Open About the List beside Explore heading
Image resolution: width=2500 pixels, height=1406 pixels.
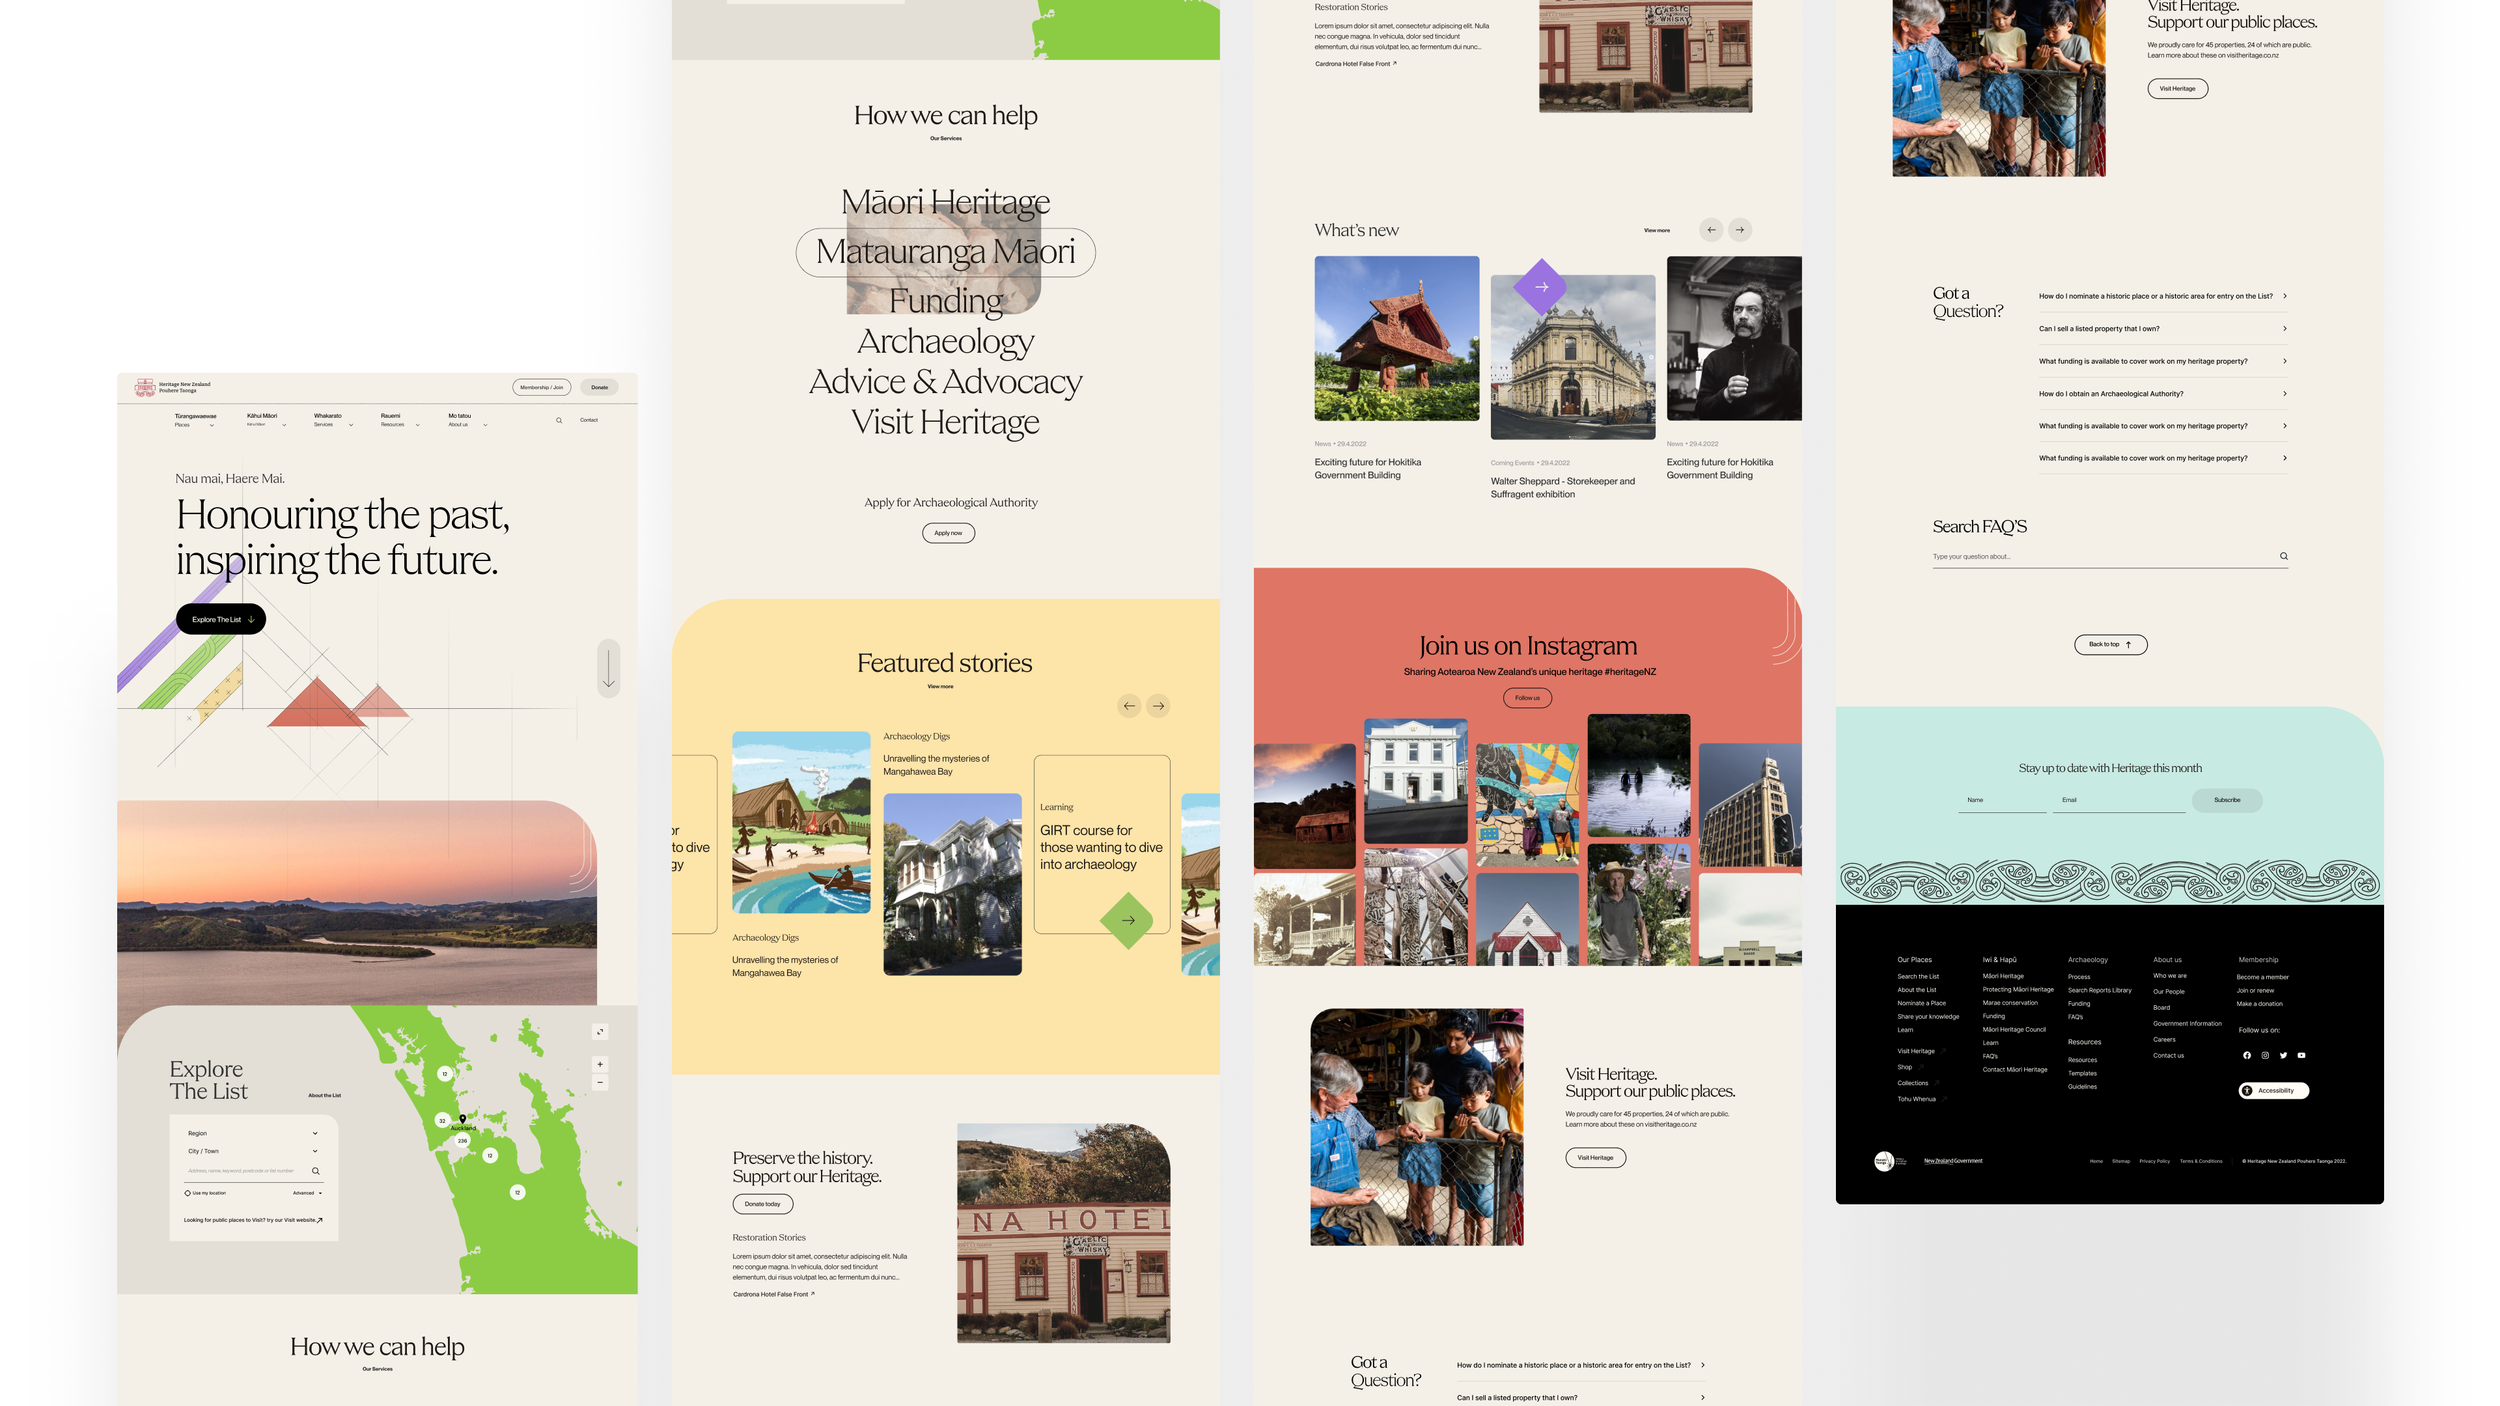[324, 1095]
